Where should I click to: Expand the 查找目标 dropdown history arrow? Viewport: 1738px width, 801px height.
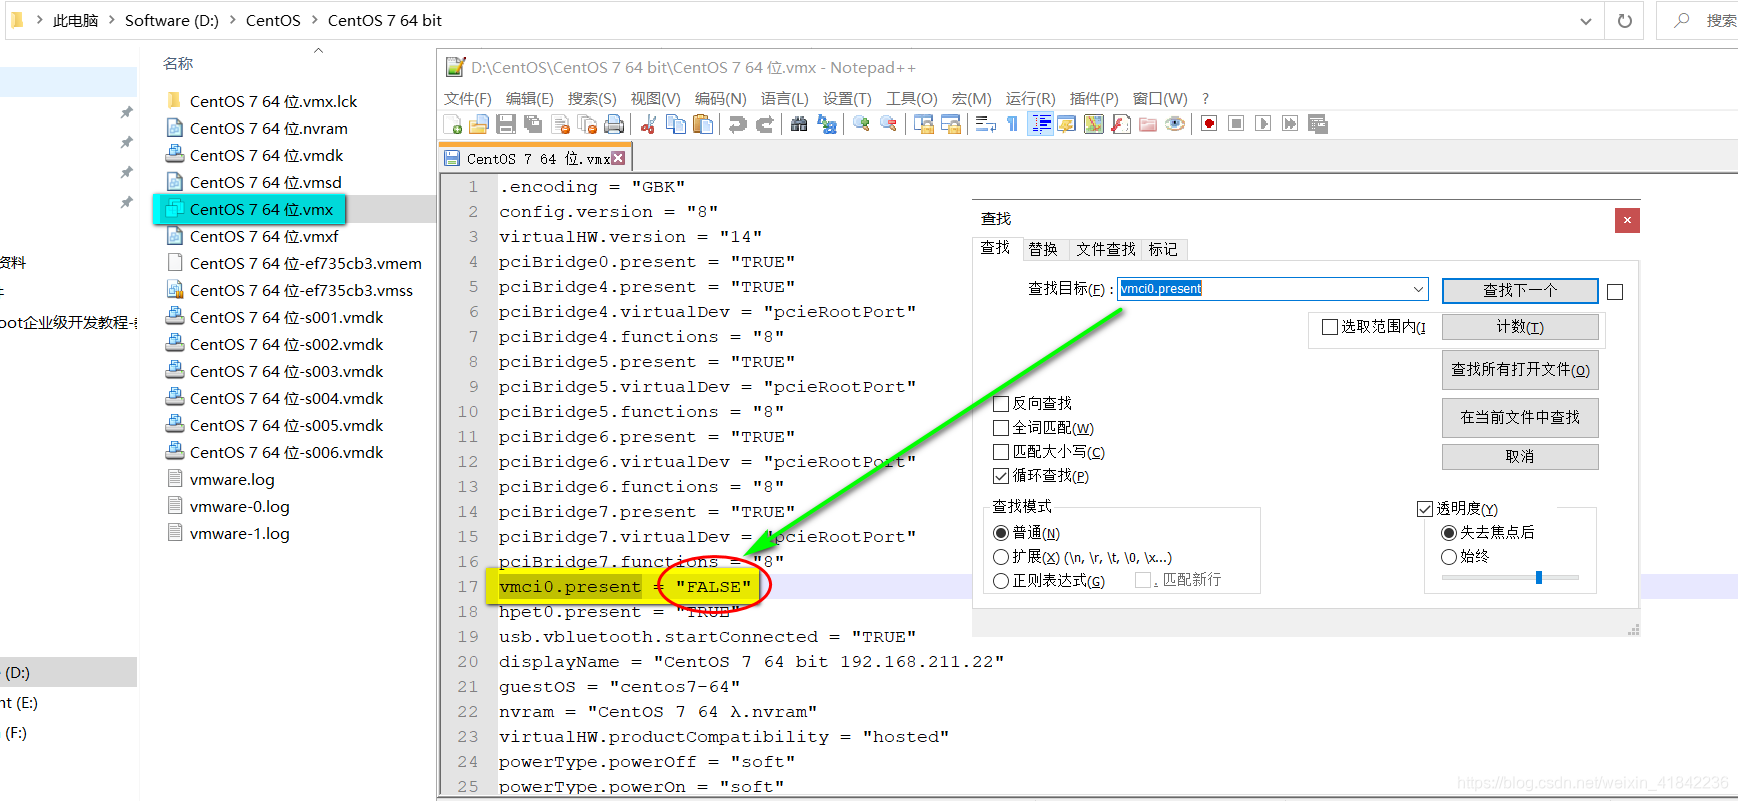click(1418, 289)
